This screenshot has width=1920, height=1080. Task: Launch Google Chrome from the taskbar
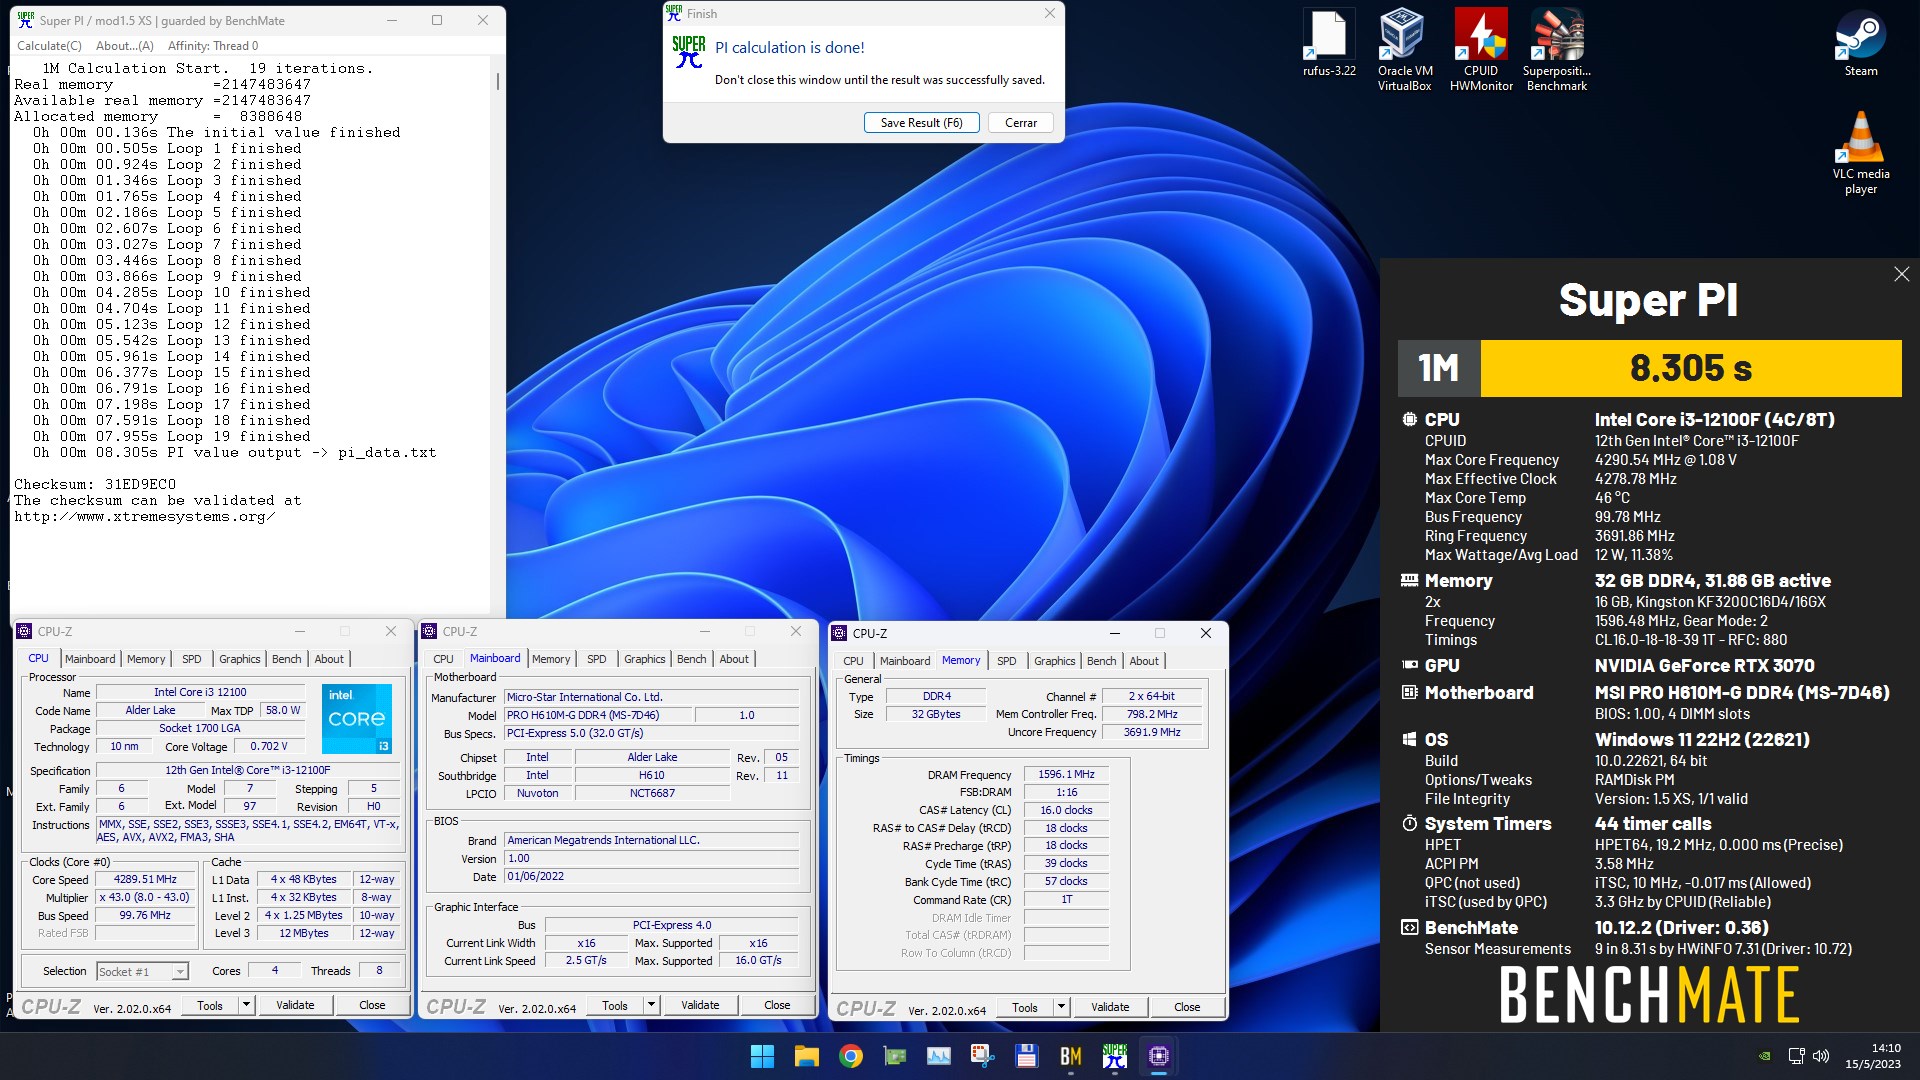(851, 1056)
